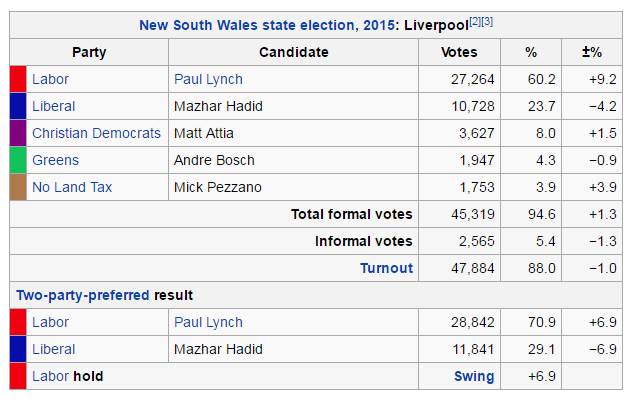
Task: Click footnote reference [3] in the title
Action: (x=487, y=20)
